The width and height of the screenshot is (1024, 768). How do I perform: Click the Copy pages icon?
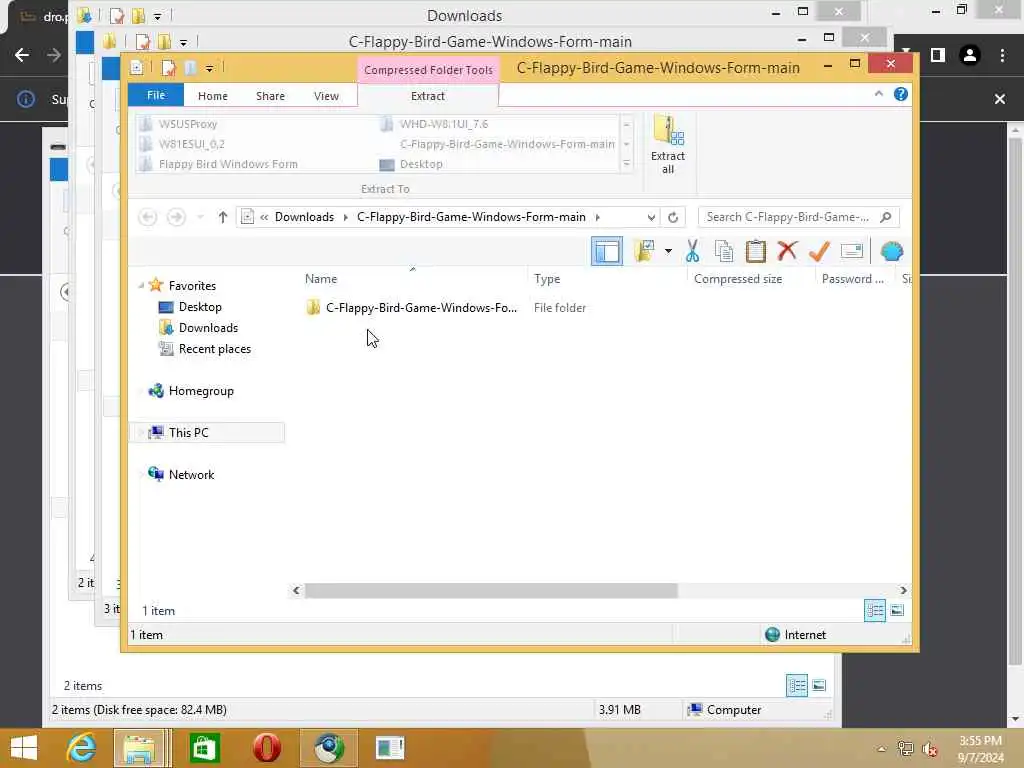(x=724, y=251)
